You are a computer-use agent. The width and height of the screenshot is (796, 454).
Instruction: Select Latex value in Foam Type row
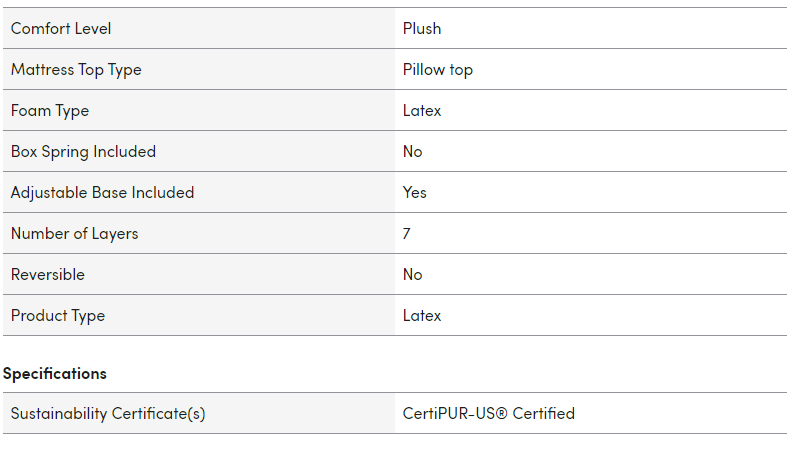pyautogui.click(x=421, y=110)
